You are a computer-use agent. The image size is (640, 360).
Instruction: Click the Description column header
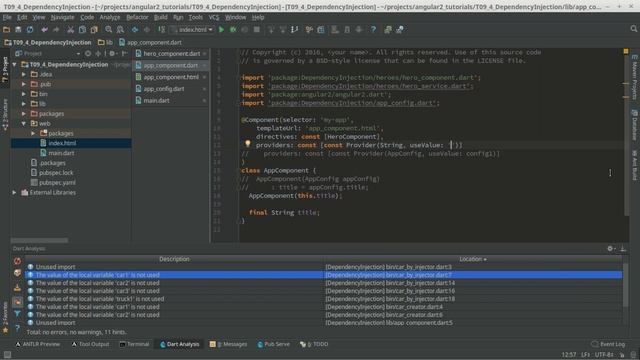[174, 259]
